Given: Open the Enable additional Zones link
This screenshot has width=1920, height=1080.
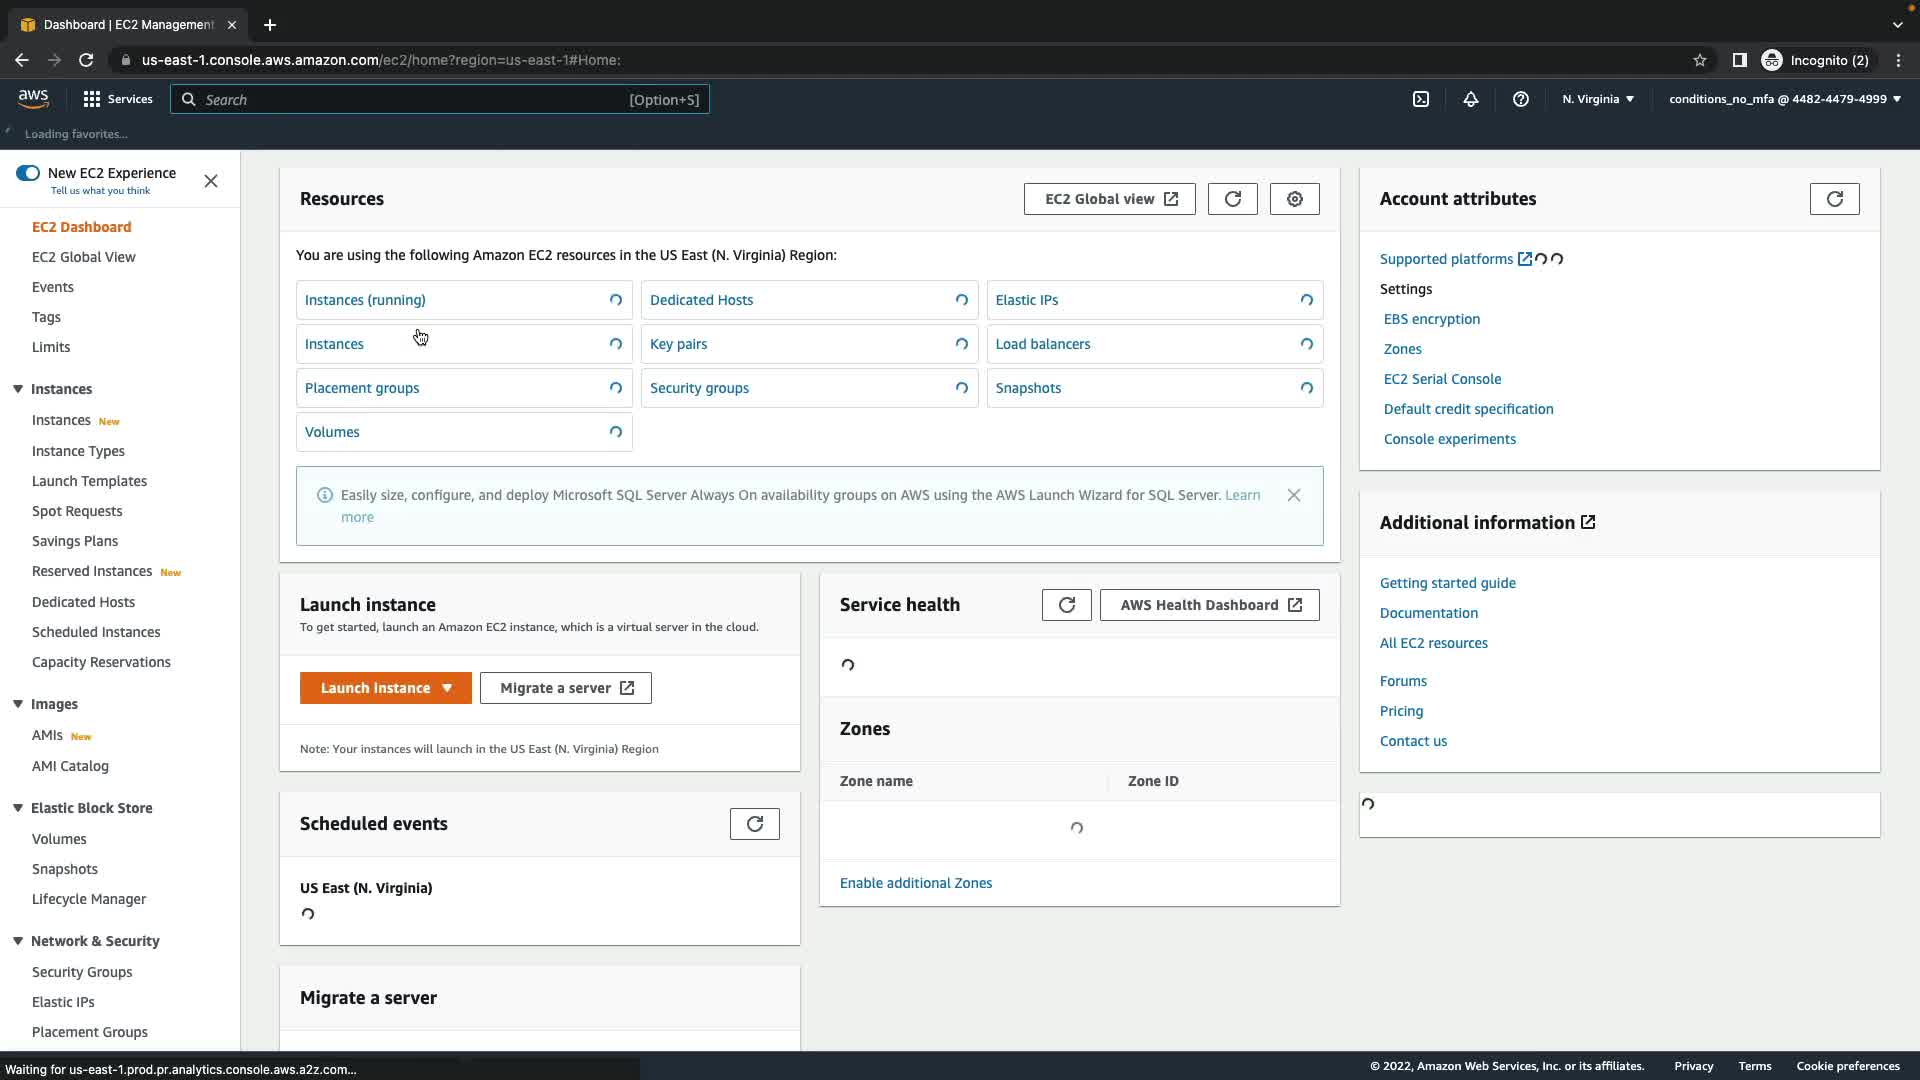Looking at the screenshot, I should pyautogui.click(x=915, y=883).
